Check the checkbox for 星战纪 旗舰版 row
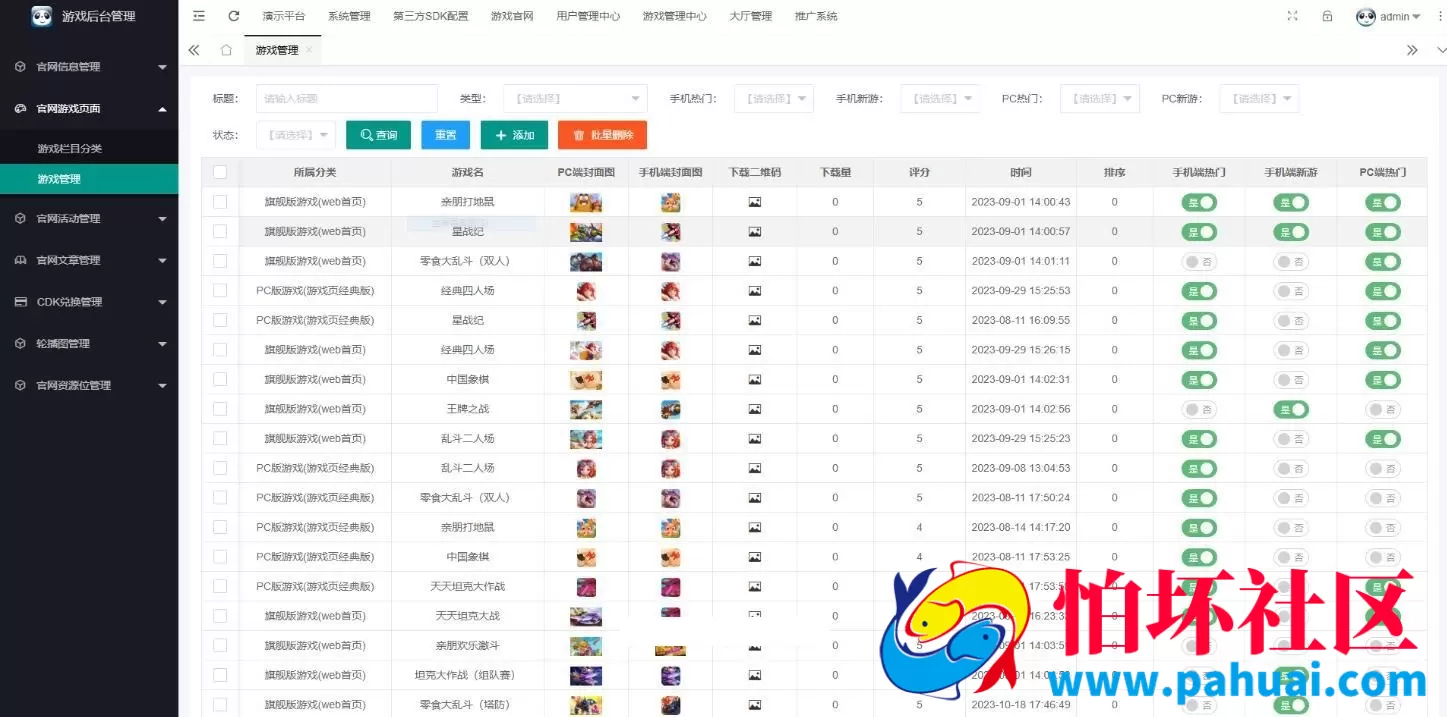 (x=220, y=231)
